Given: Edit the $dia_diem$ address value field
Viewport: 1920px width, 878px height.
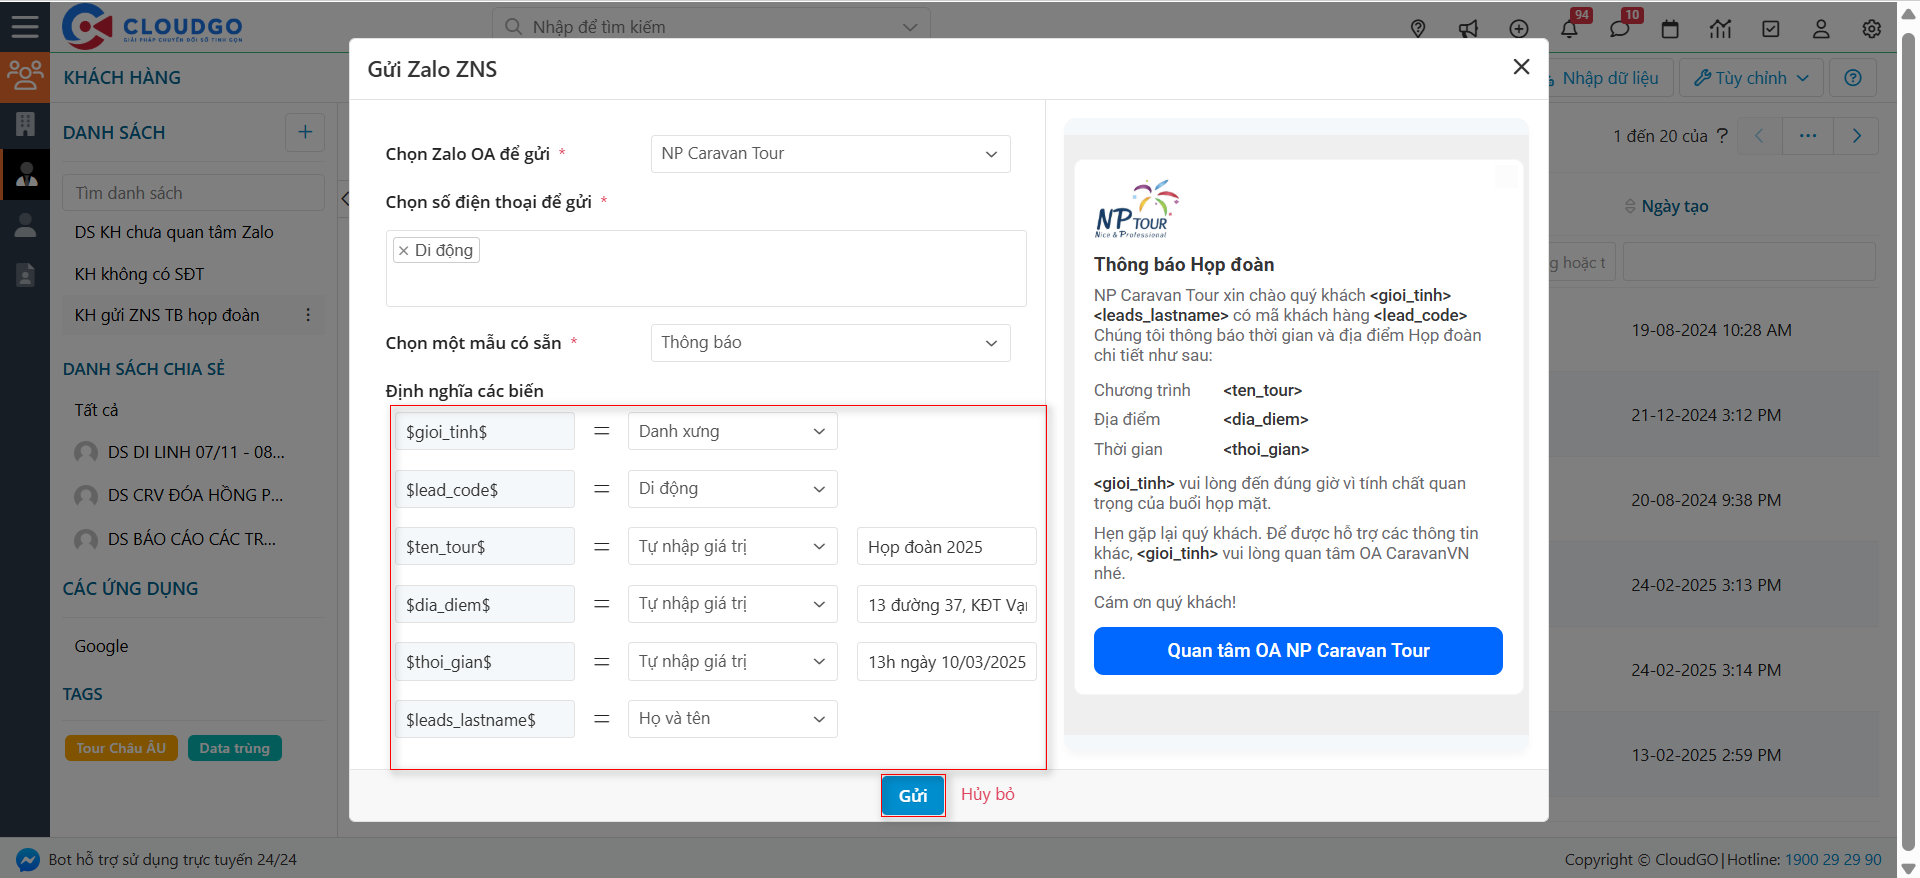Looking at the screenshot, I should (x=946, y=604).
